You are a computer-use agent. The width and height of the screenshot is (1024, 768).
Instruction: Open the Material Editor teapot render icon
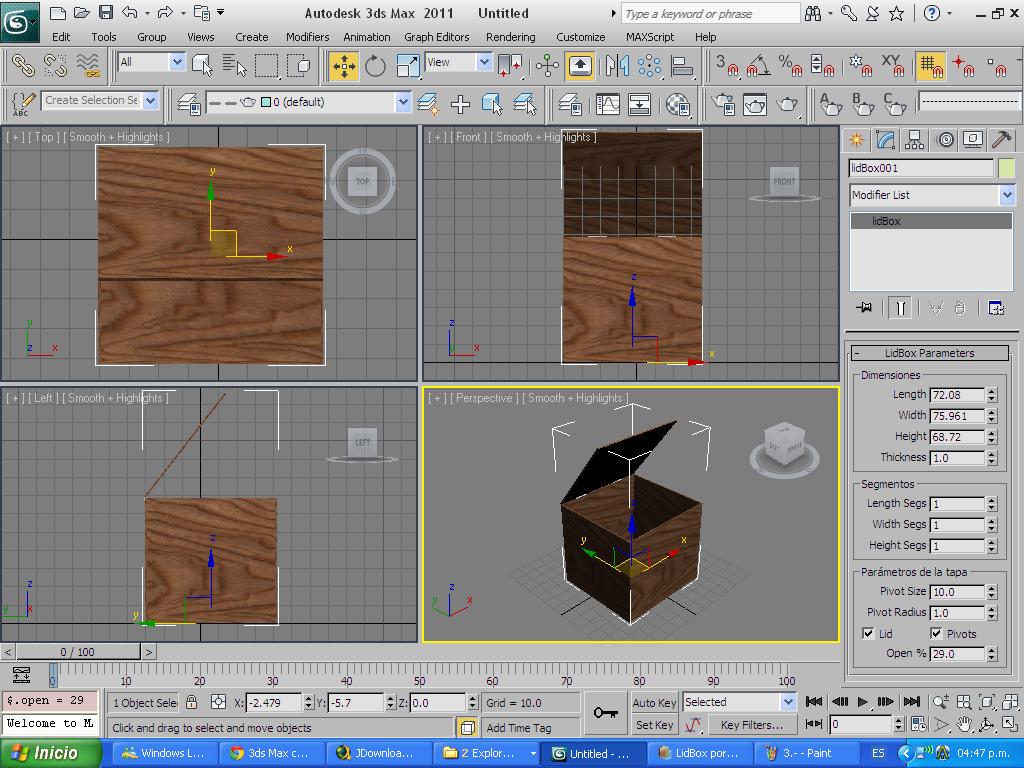coord(723,103)
